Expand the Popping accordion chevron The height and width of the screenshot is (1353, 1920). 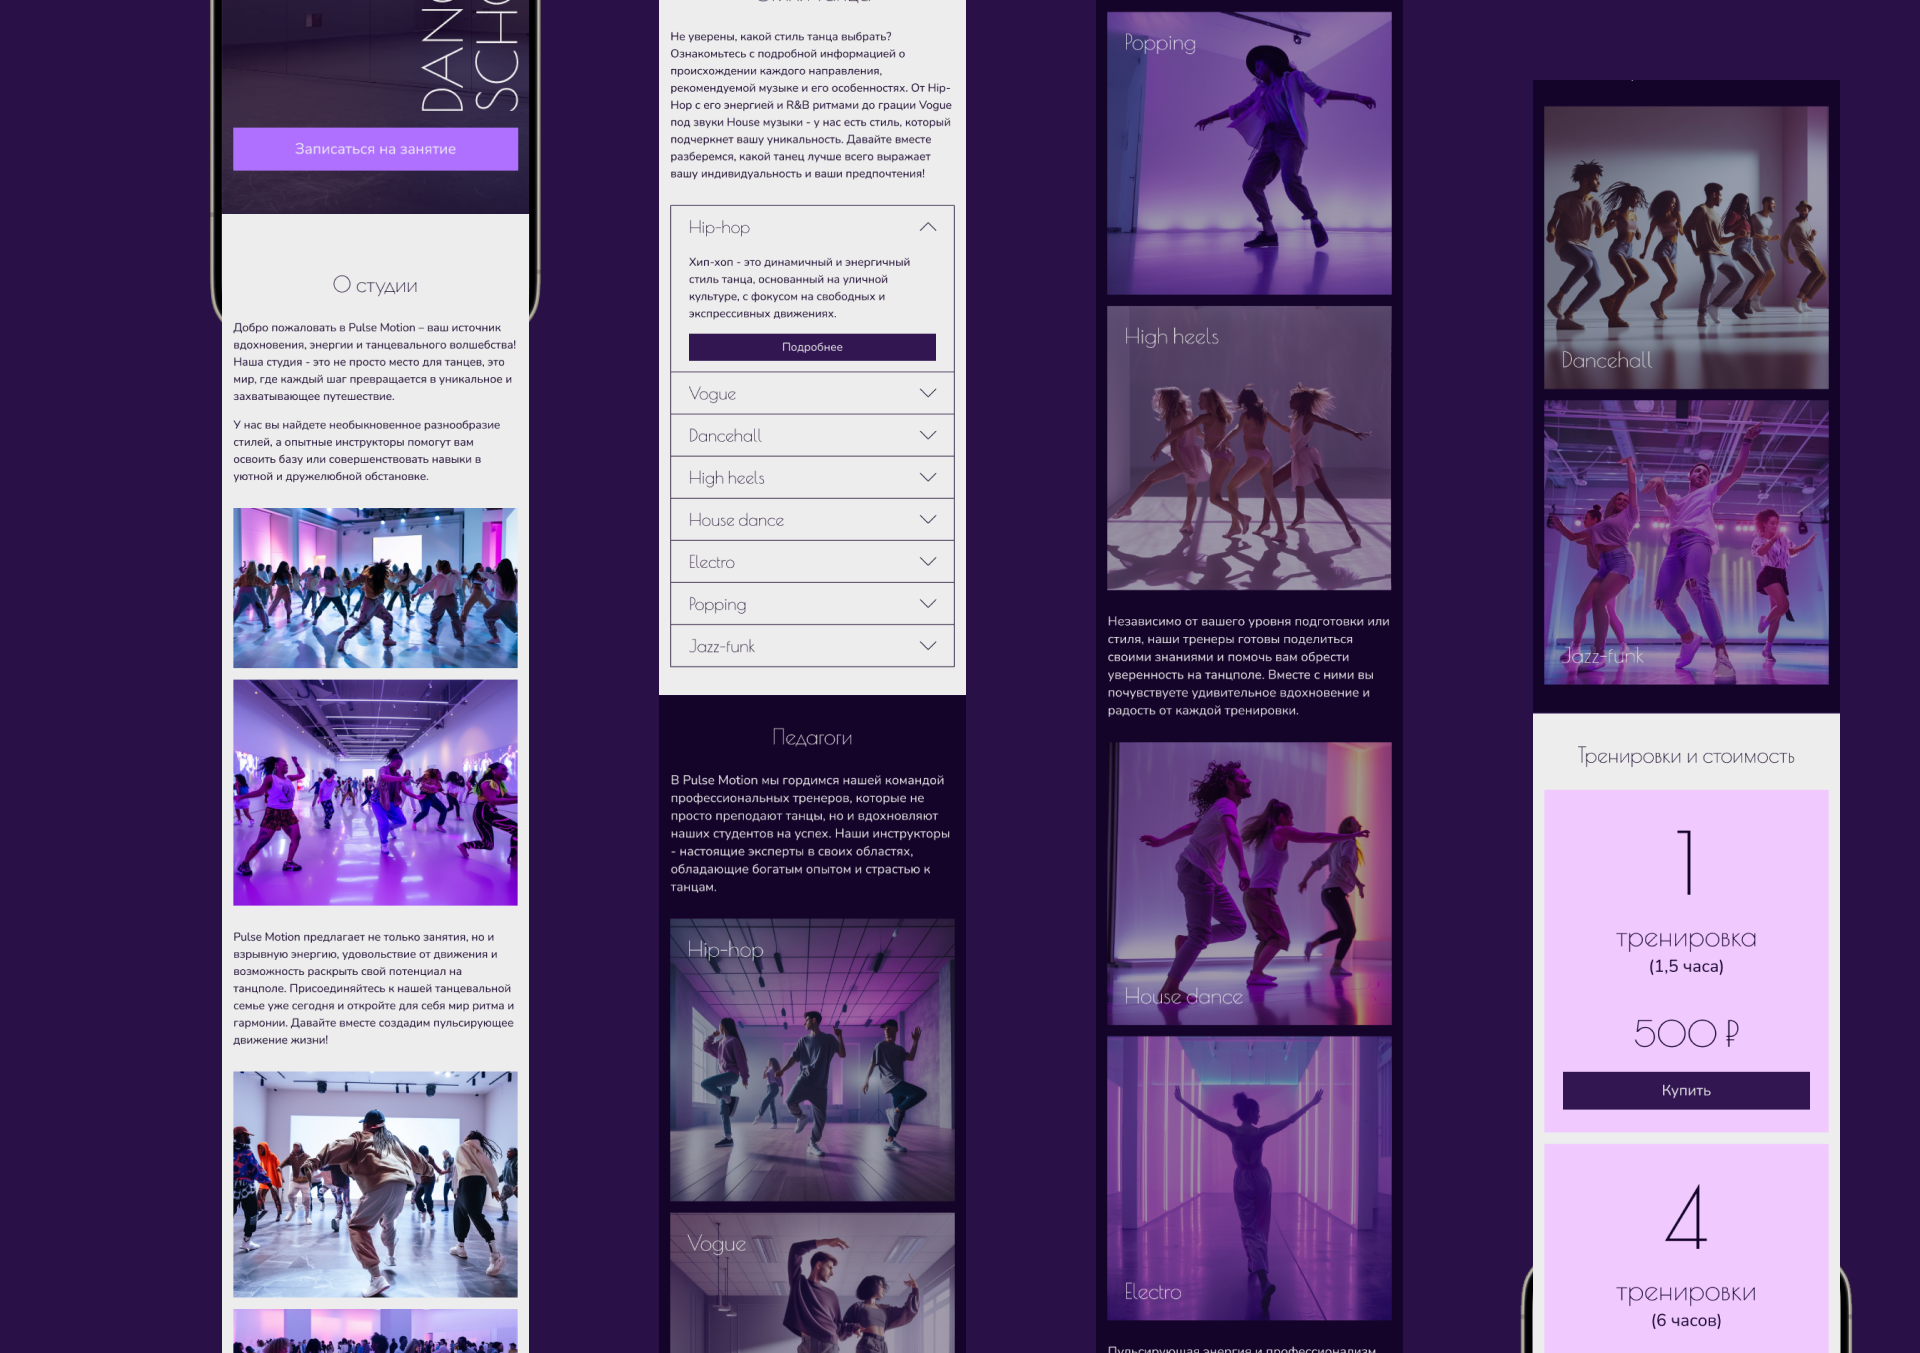click(x=927, y=604)
